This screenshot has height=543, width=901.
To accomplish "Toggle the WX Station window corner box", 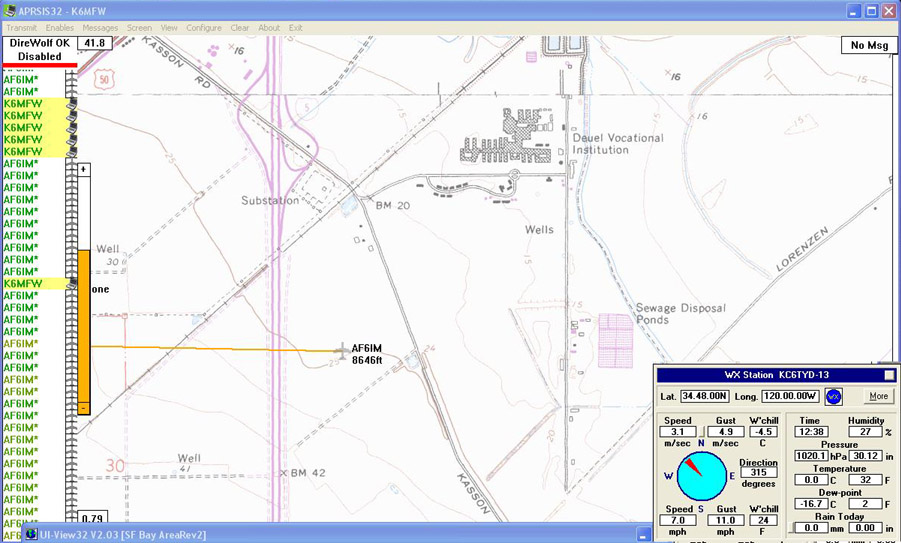I will pyautogui.click(x=889, y=375).
